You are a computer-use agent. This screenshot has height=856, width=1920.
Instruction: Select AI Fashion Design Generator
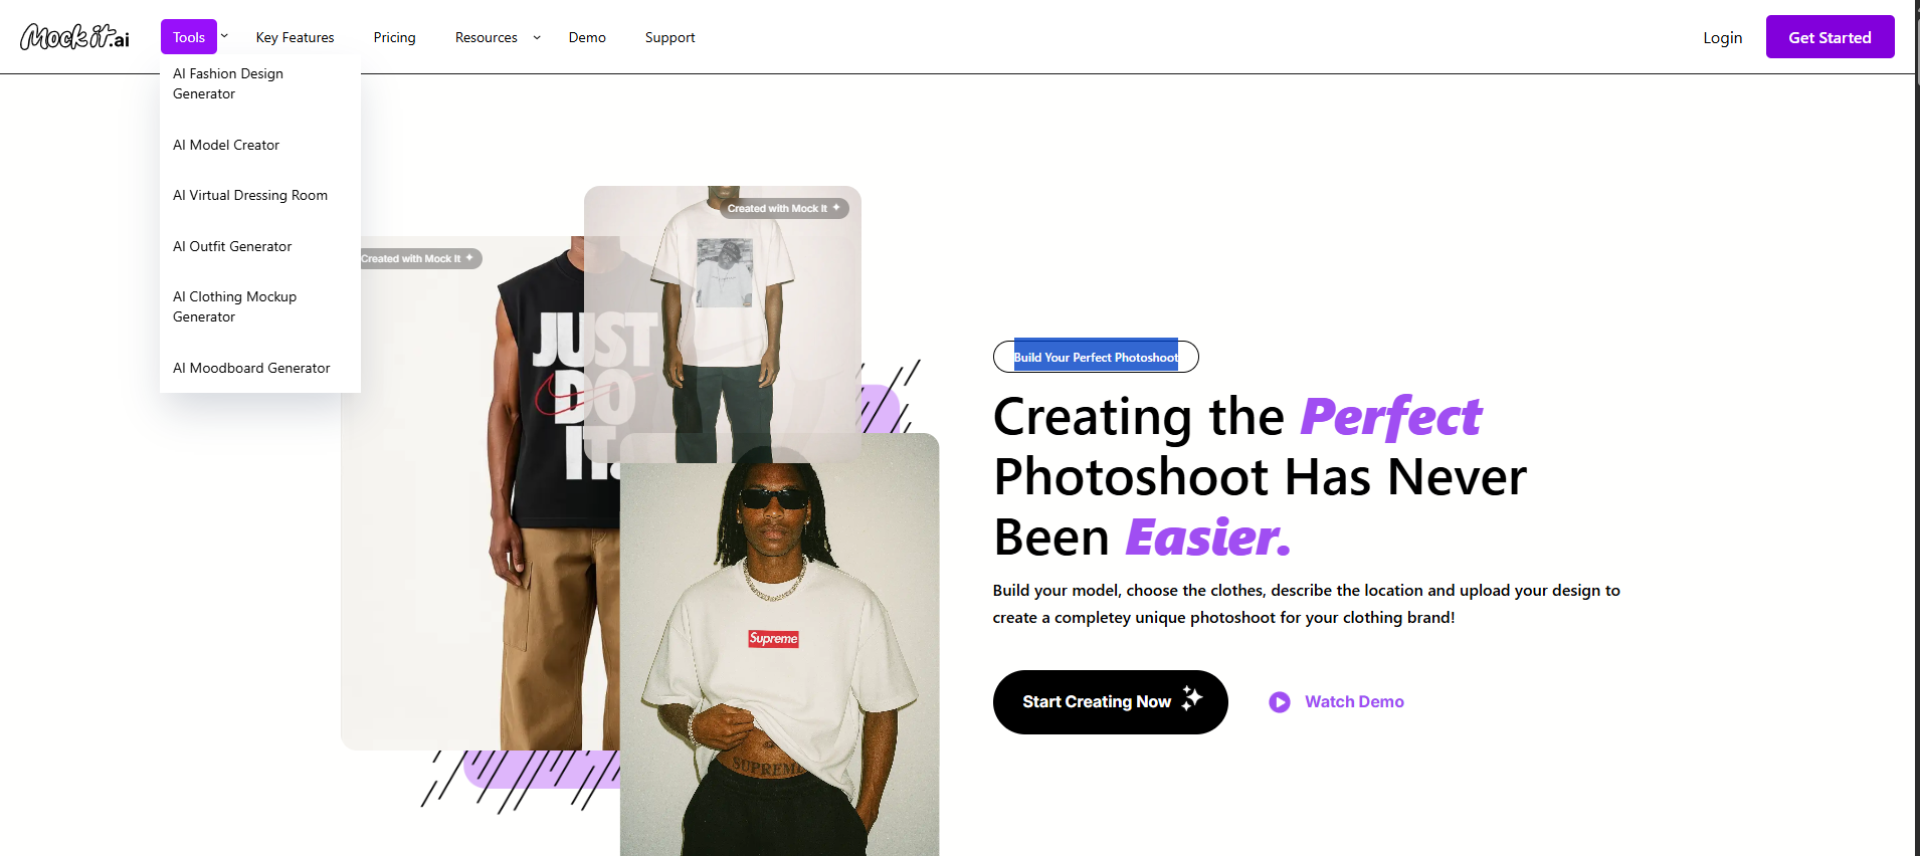228,83
